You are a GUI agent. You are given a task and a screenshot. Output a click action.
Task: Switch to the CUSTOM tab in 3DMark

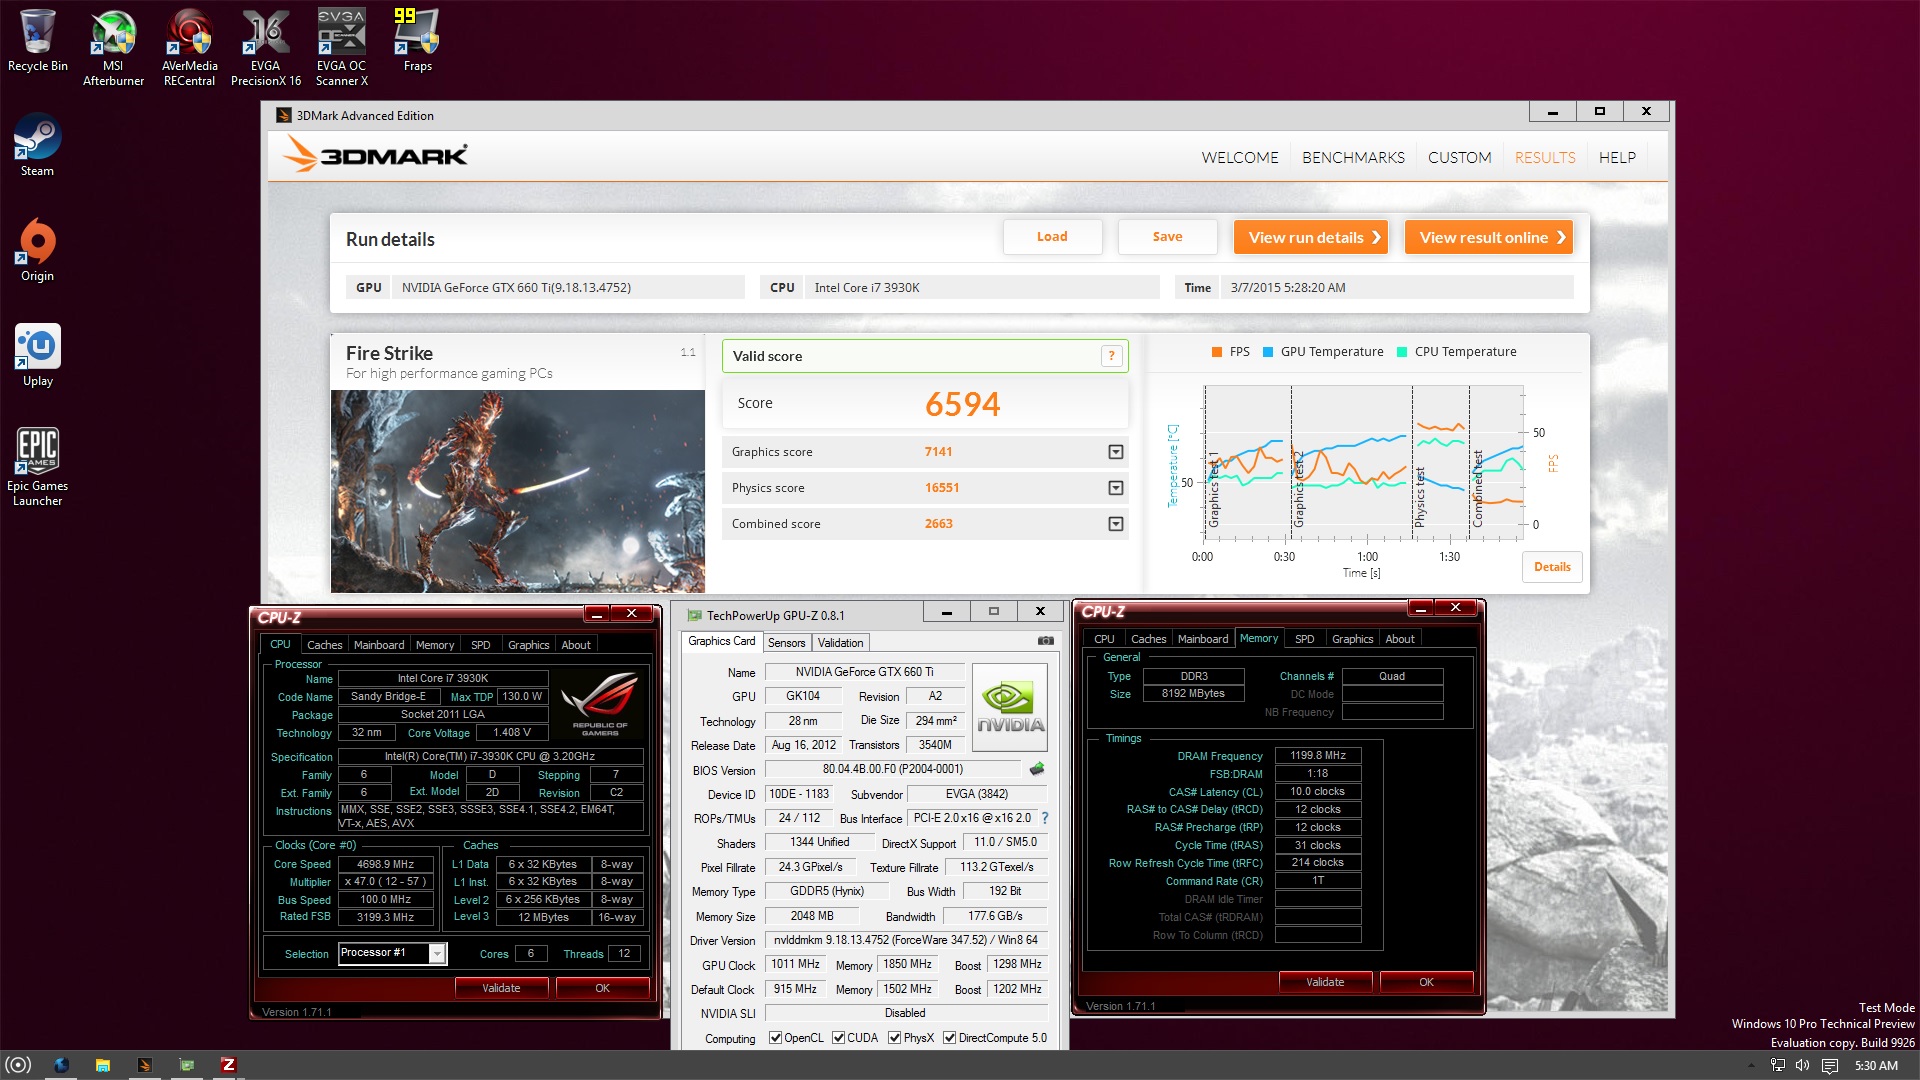(x=1459, y=158)
